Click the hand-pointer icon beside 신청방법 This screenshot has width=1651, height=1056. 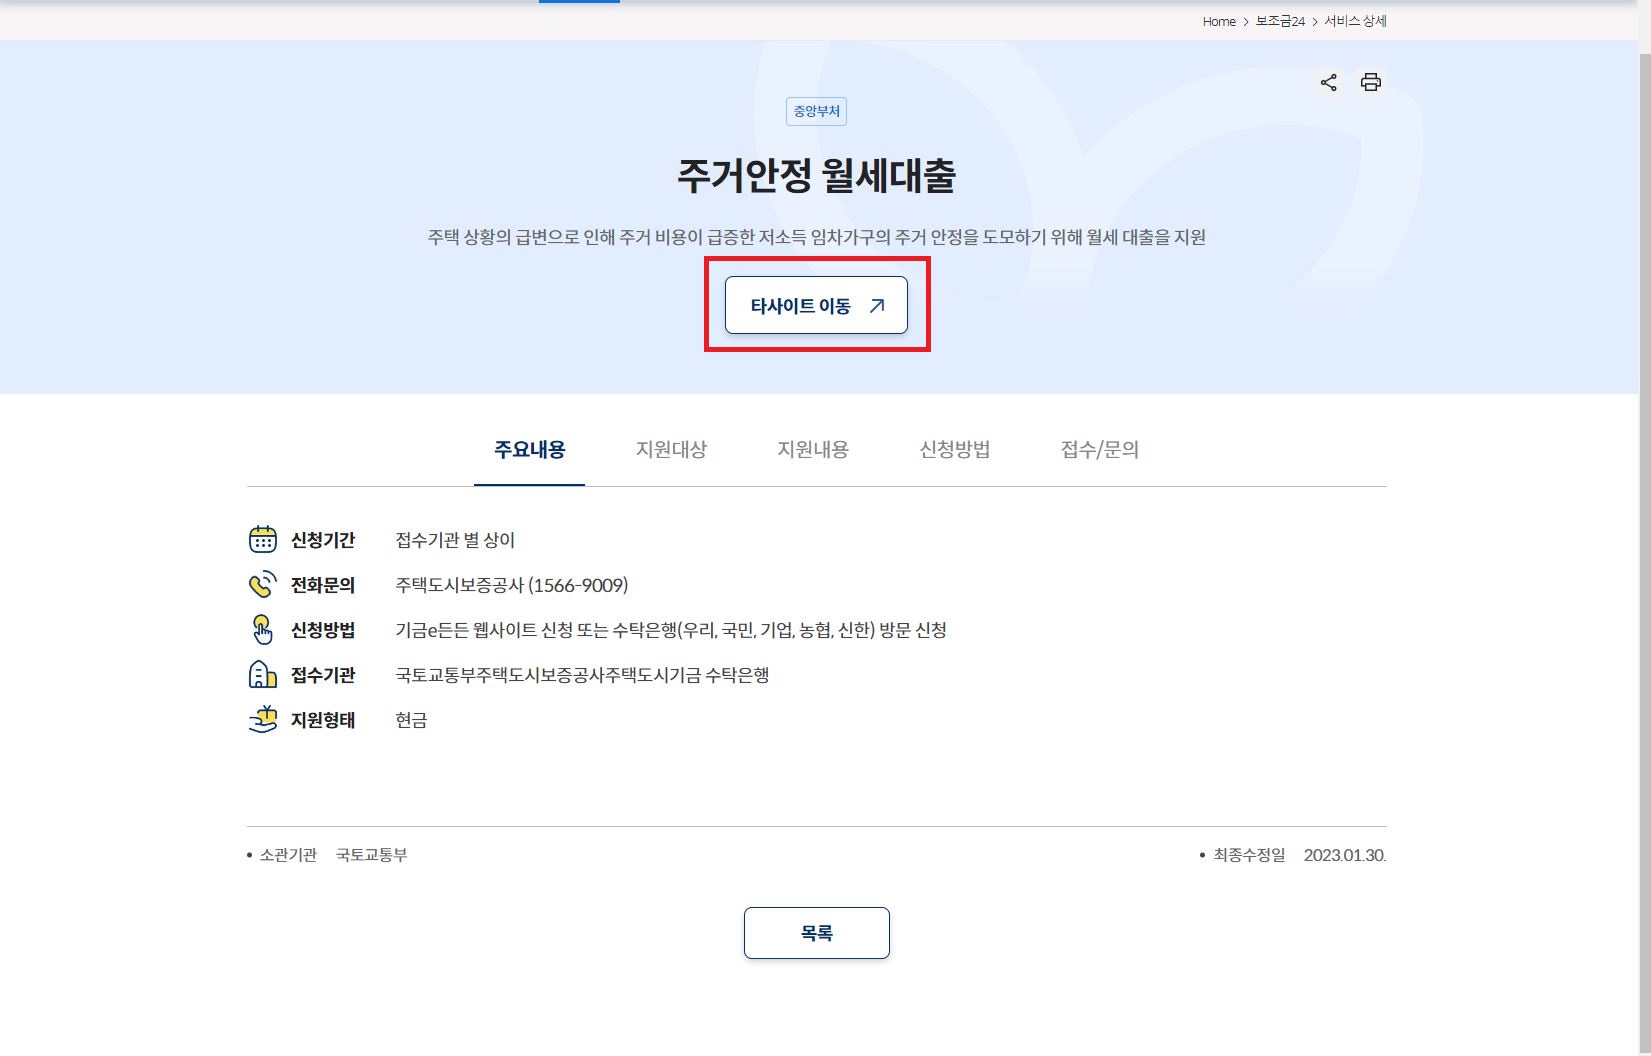pyautogui.click(x=262, y=630)
